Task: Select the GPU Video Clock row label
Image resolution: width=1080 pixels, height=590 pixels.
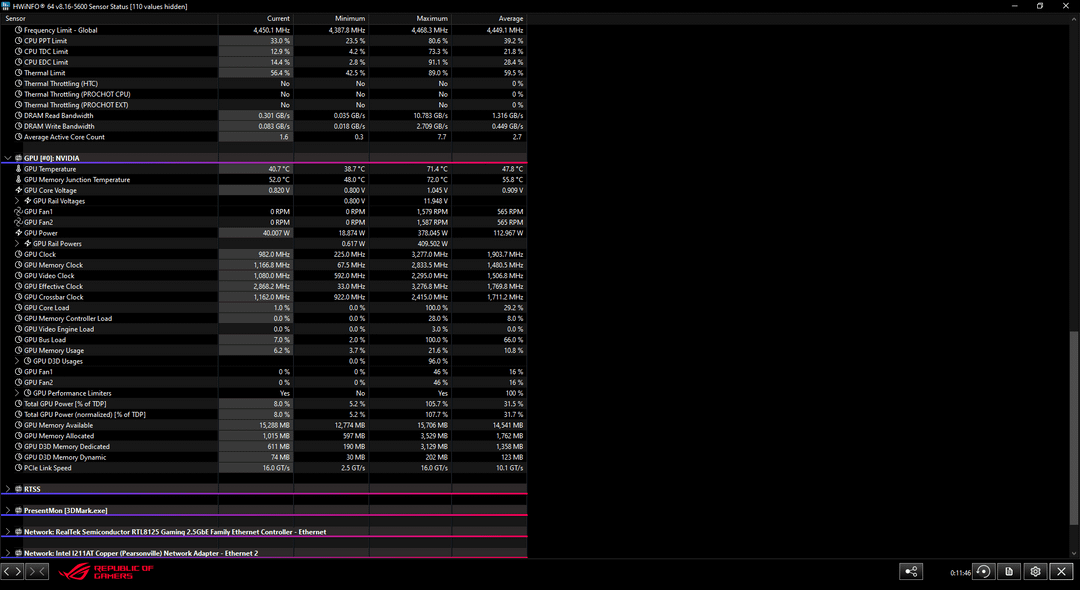Action: (x=49, y=275)
